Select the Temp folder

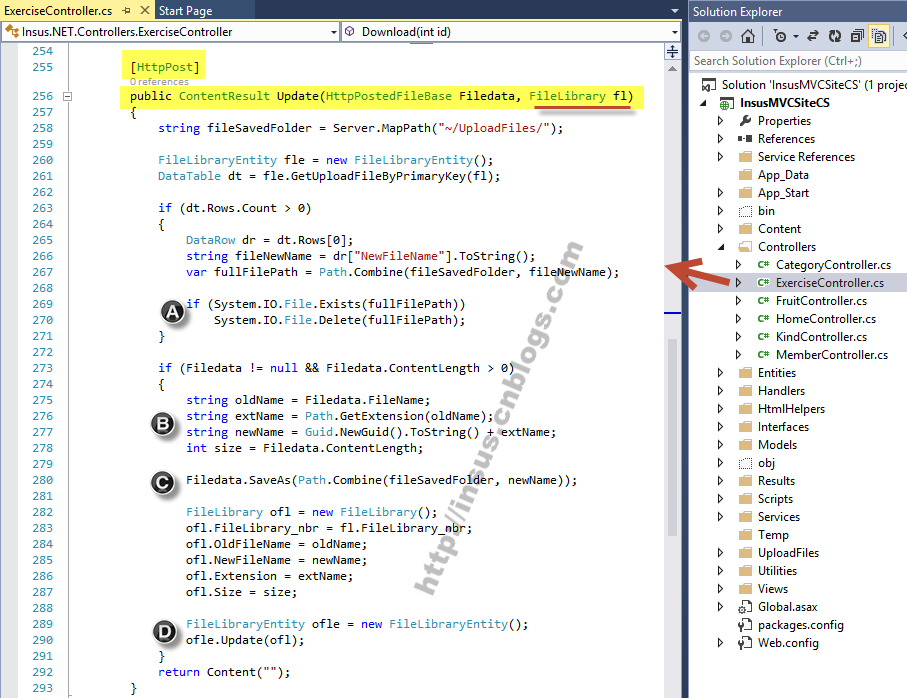pyautogui.click(x=773, y=535)
